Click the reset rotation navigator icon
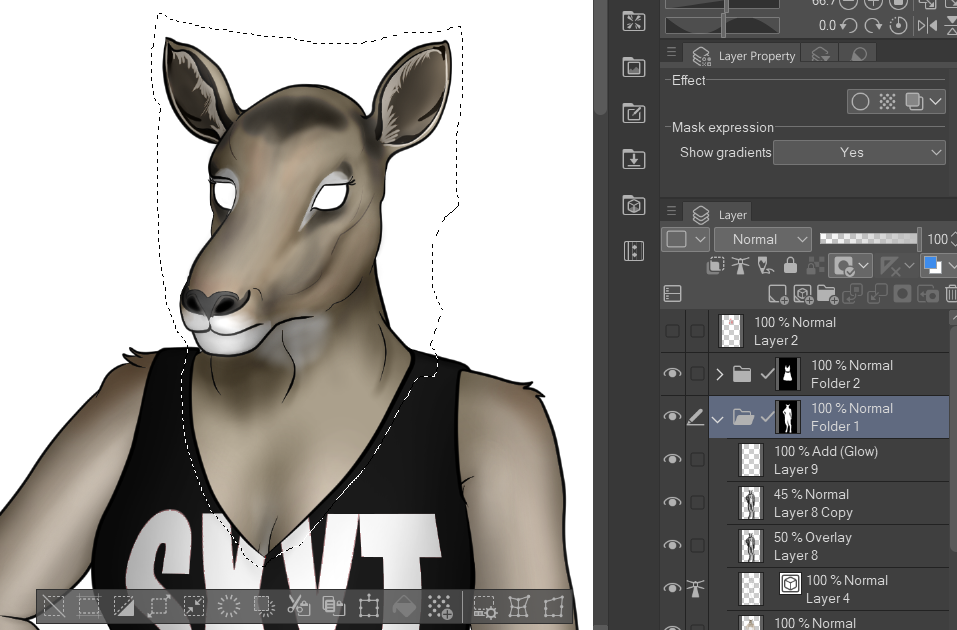 (898, 26)
